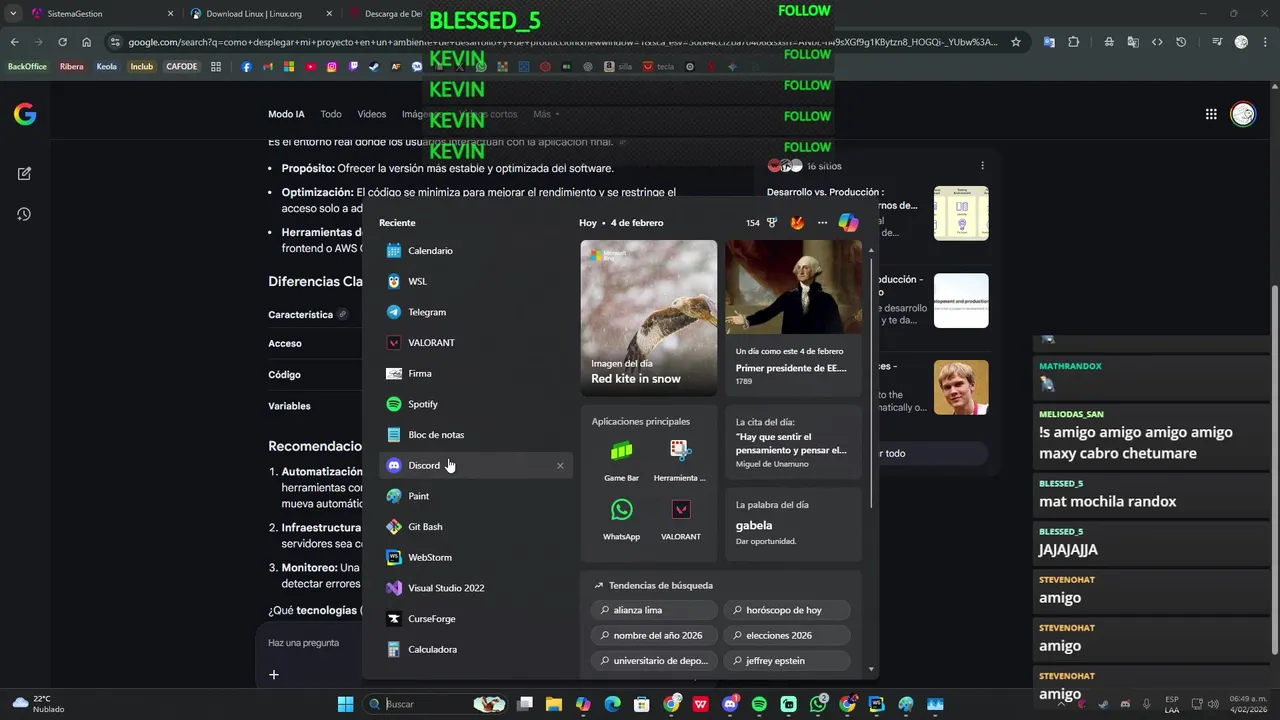Open Firma from recent apps
1280x720 pixels.
pyautogui.click(x=475, y=374)
